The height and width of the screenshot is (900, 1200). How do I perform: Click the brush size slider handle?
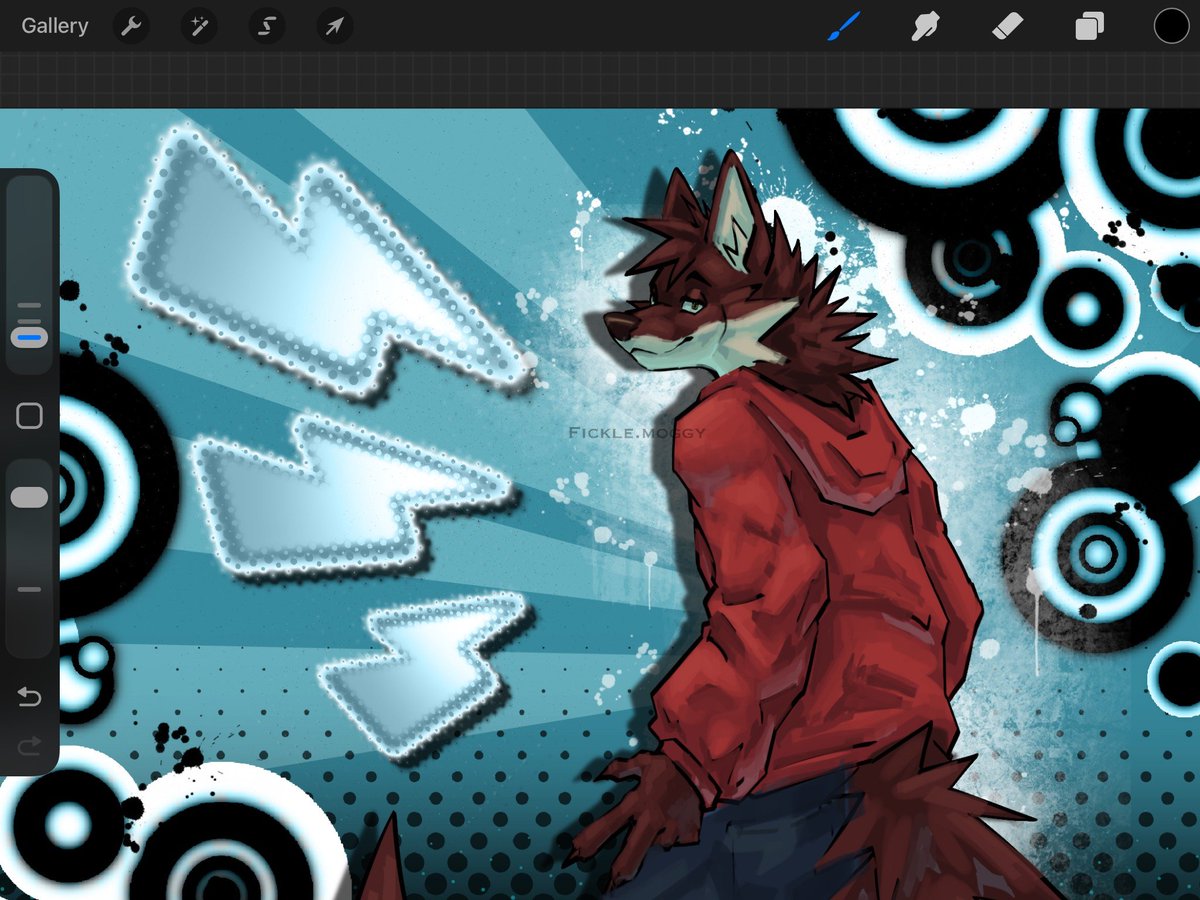(x=30, y=338)
